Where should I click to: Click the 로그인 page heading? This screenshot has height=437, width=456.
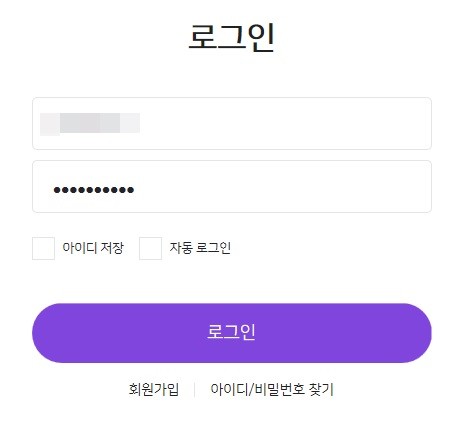point(232,37)
